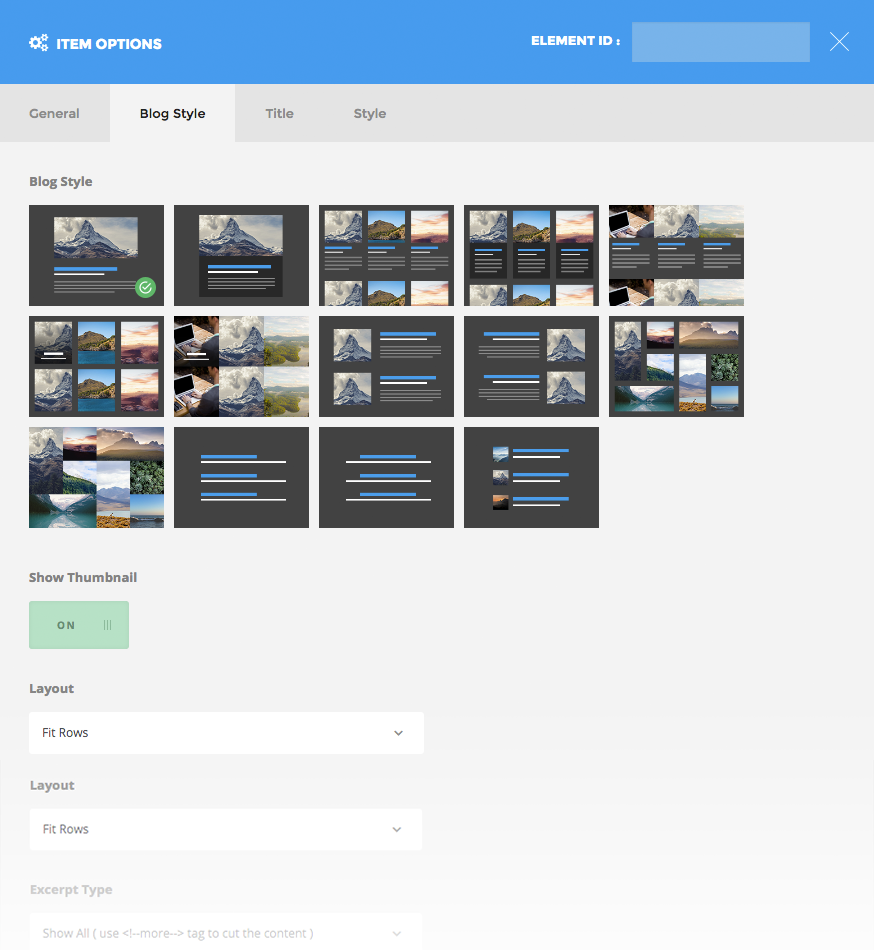Switch to the General tab
874x950 pixels.
click(x=54, y=113)
